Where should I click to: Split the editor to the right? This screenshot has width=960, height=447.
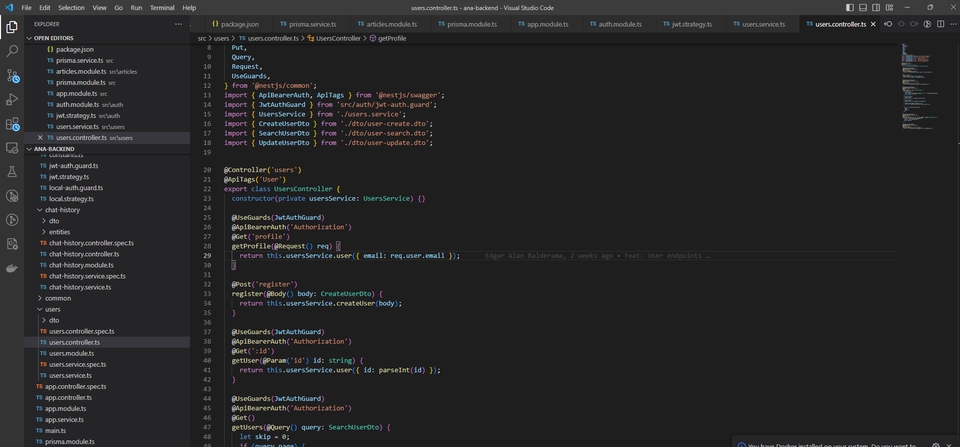(940, 24)
